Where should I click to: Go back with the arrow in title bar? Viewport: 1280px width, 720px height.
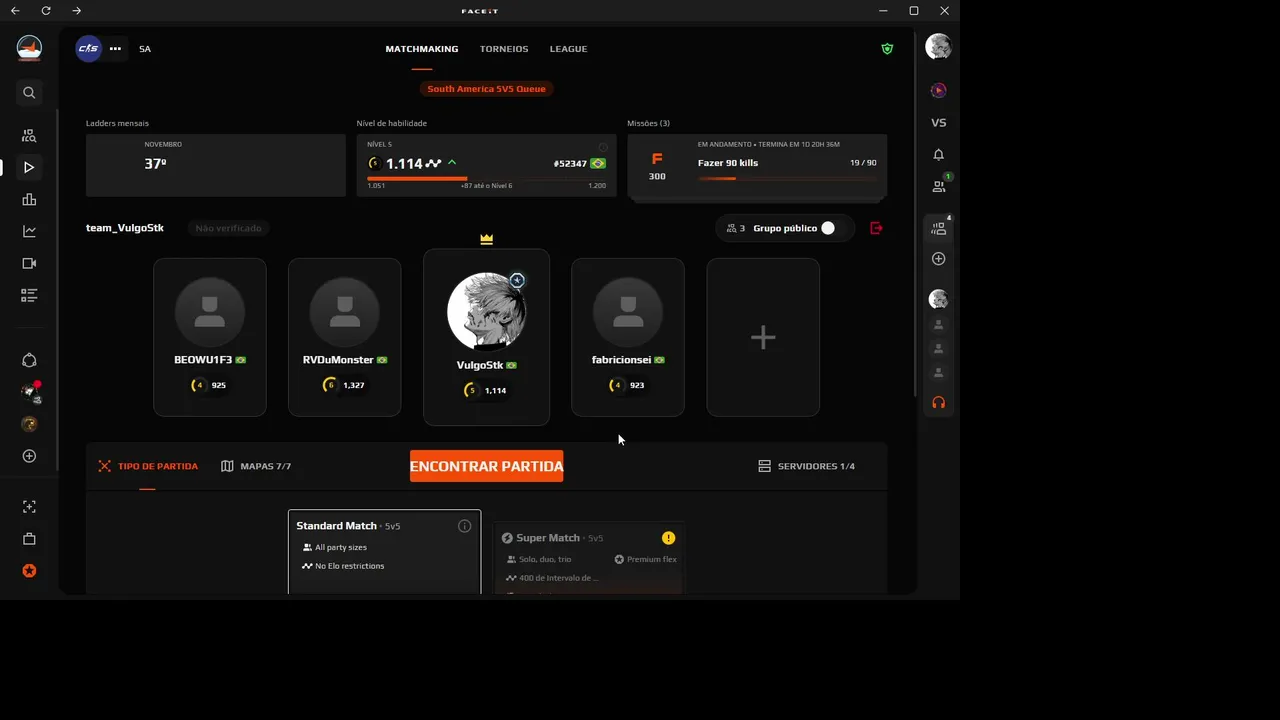click(14, 10)
